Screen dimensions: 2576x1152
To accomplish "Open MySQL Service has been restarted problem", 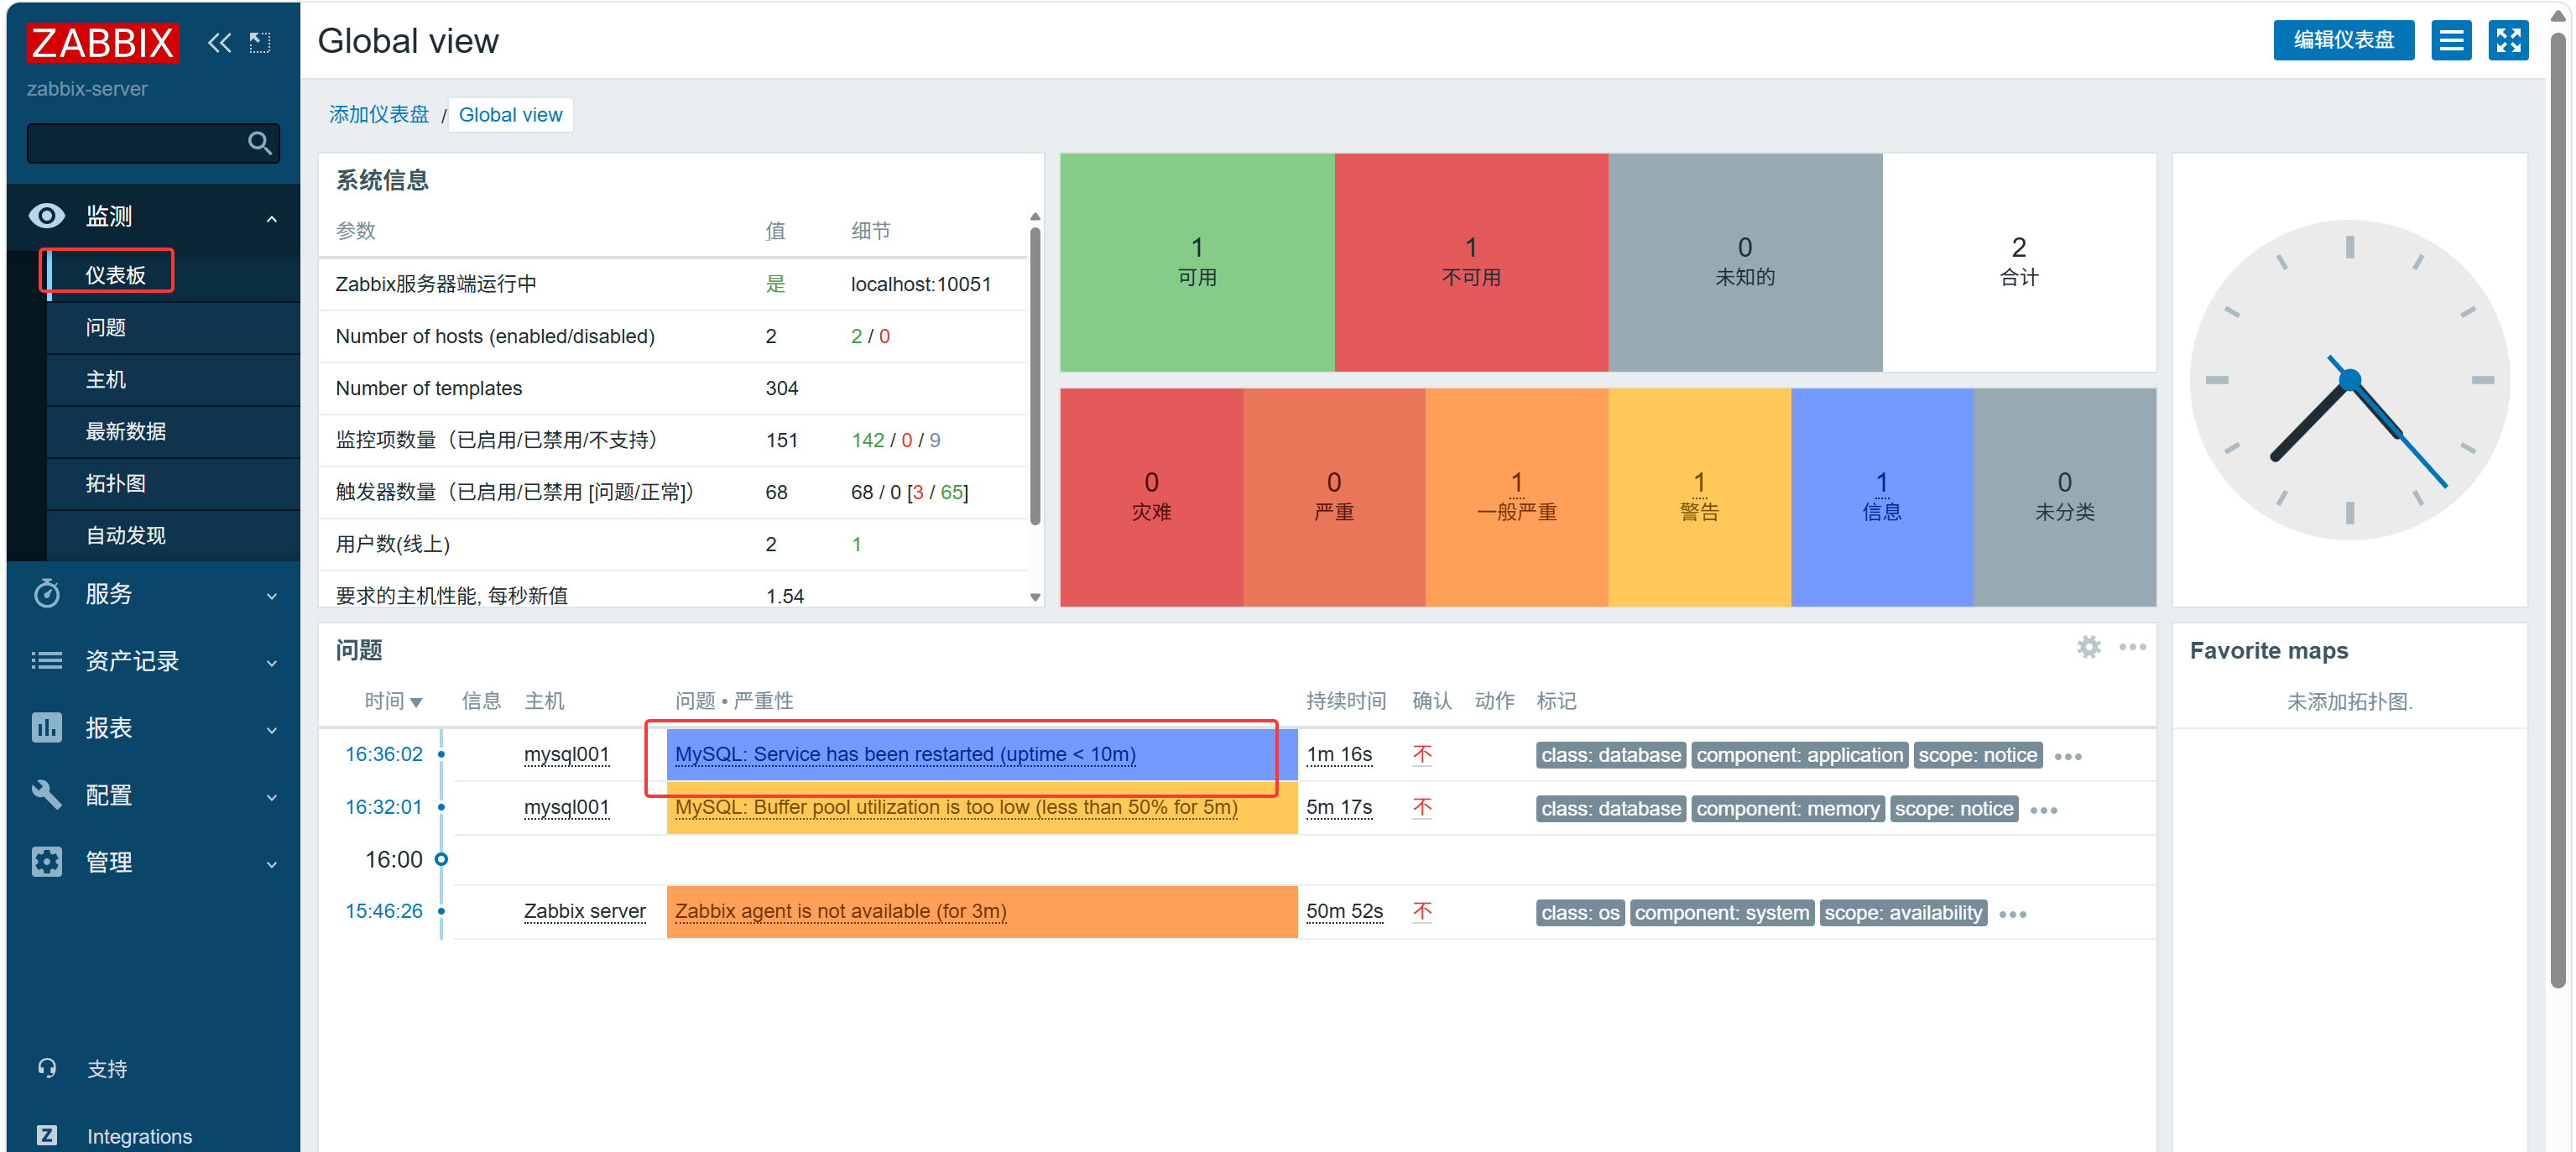I will [x=905, y=754].
